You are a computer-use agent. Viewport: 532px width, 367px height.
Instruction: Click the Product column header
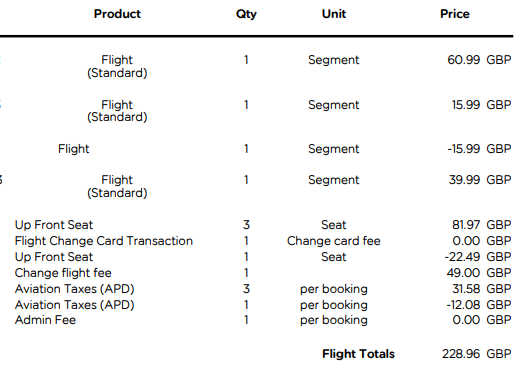tap(117, 14)
